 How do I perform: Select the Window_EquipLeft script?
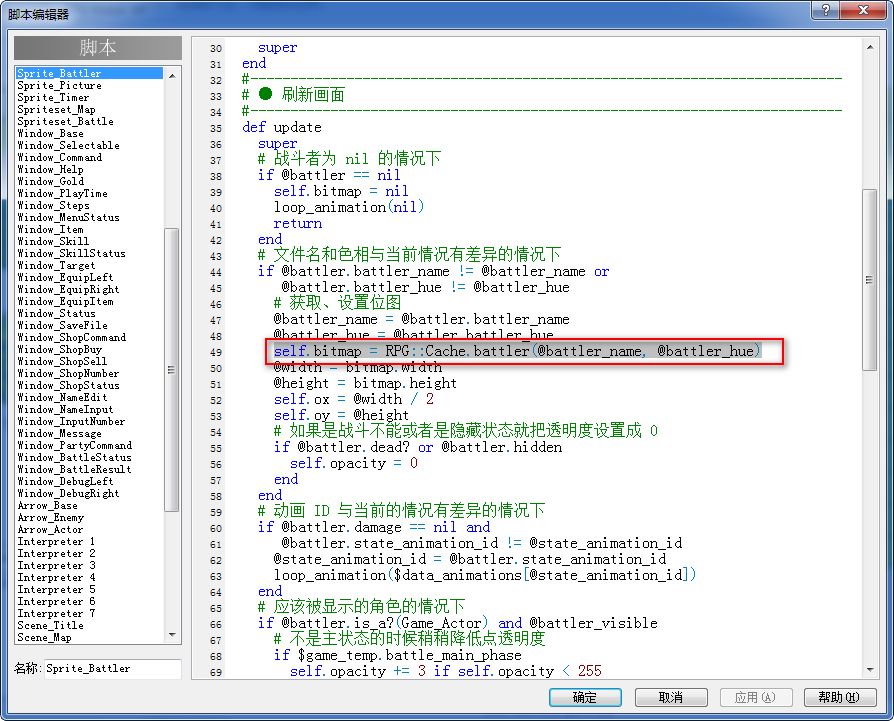tap(65, 277)
